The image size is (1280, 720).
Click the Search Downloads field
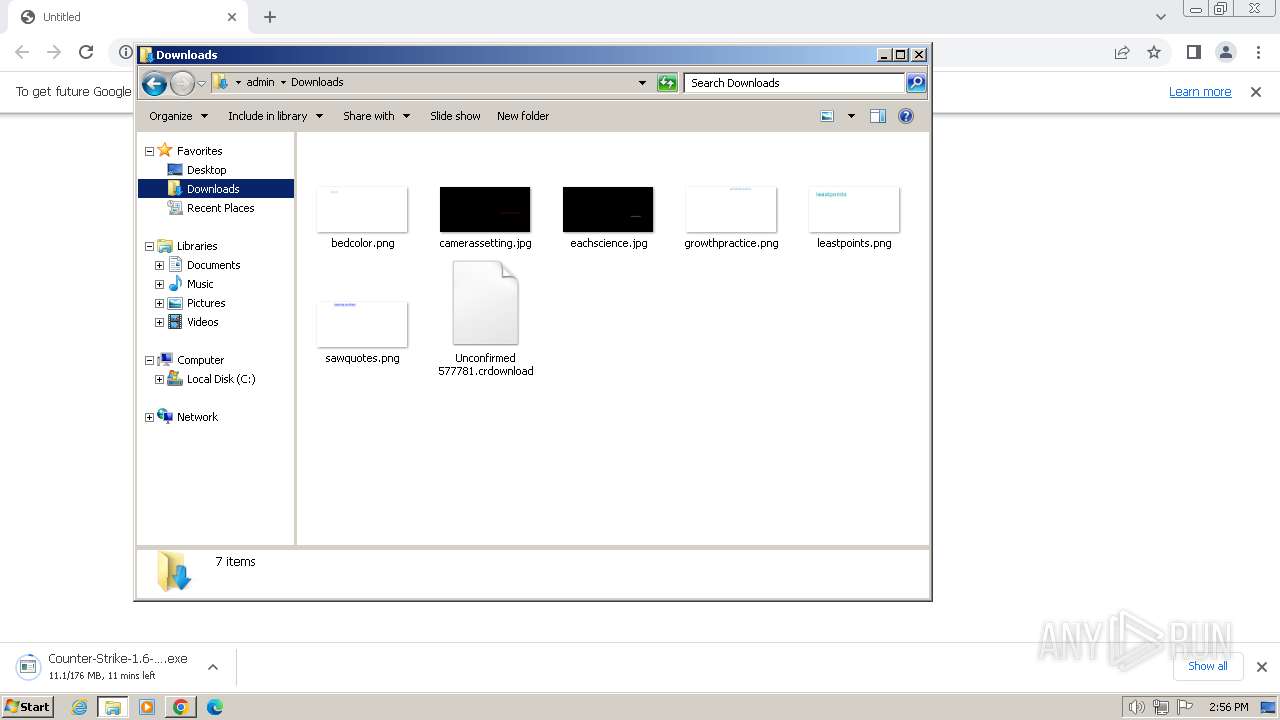click(x=795, y=83)
